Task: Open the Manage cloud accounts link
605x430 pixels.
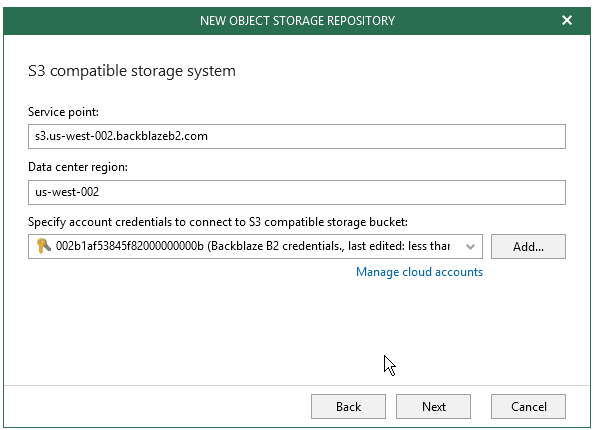Action: click(x=419, y=272)
